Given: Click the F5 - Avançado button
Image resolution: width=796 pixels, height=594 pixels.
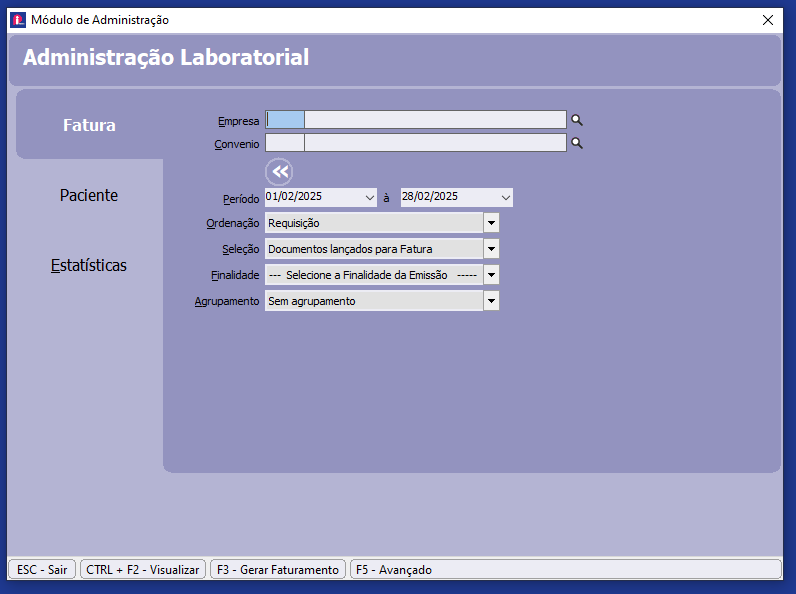Looking at the screenshot, I should pos(393,569).
